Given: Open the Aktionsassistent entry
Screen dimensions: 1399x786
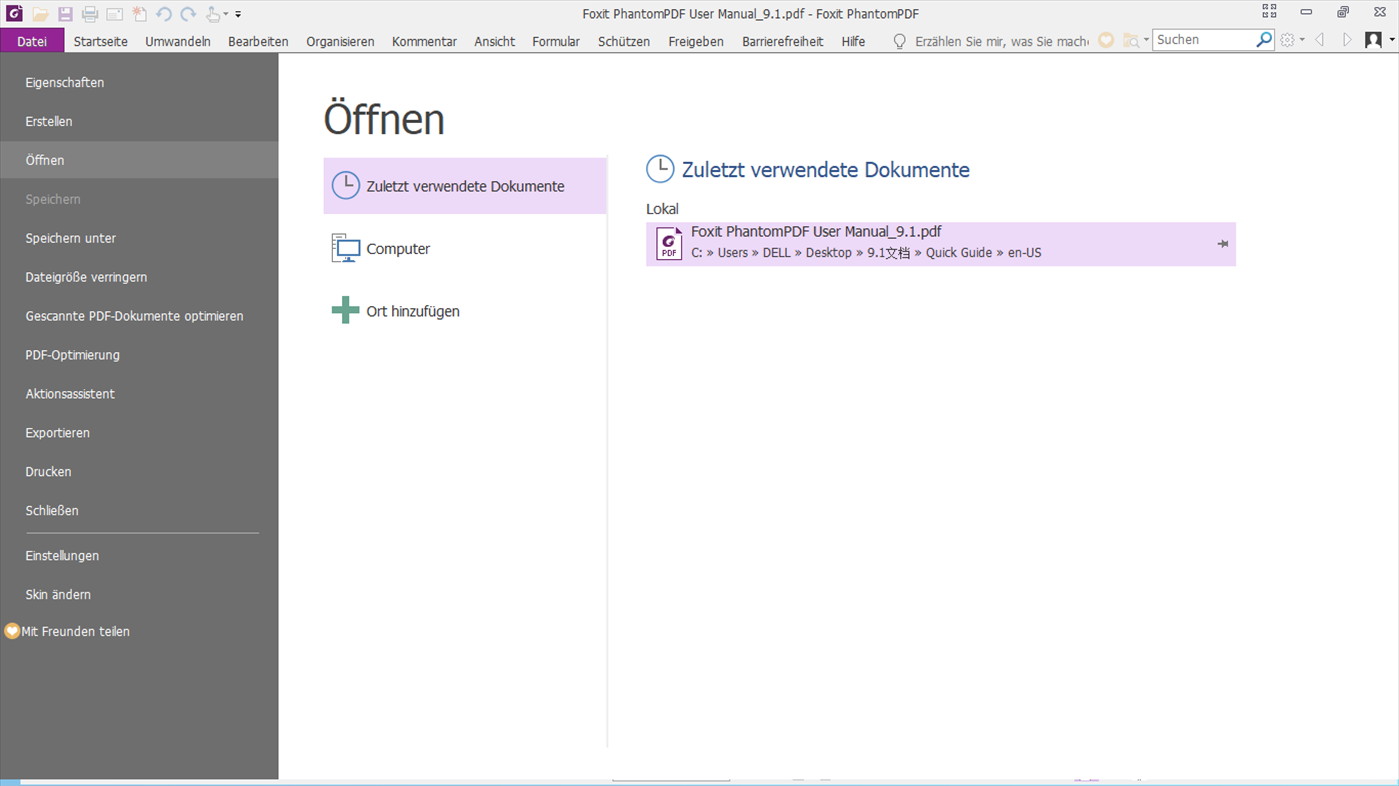Looking at the screenshot, I should click(x=139, y=394).
